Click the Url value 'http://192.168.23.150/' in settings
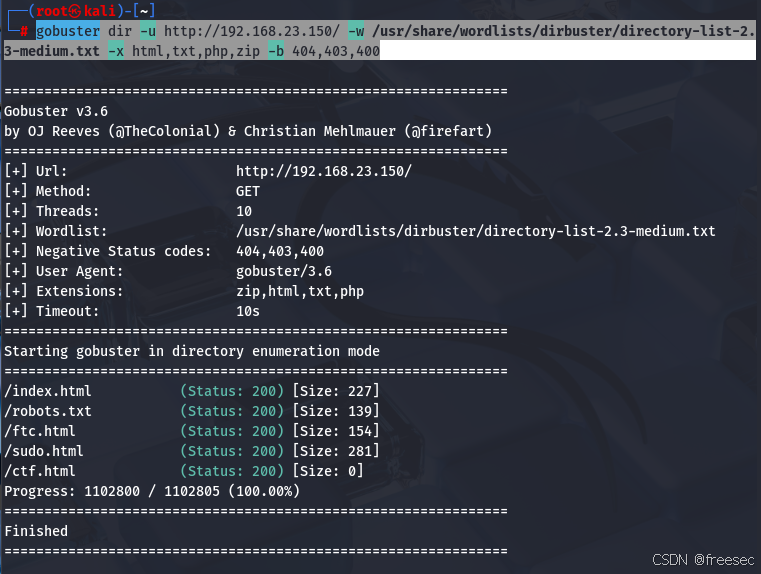 coord(324,171)
